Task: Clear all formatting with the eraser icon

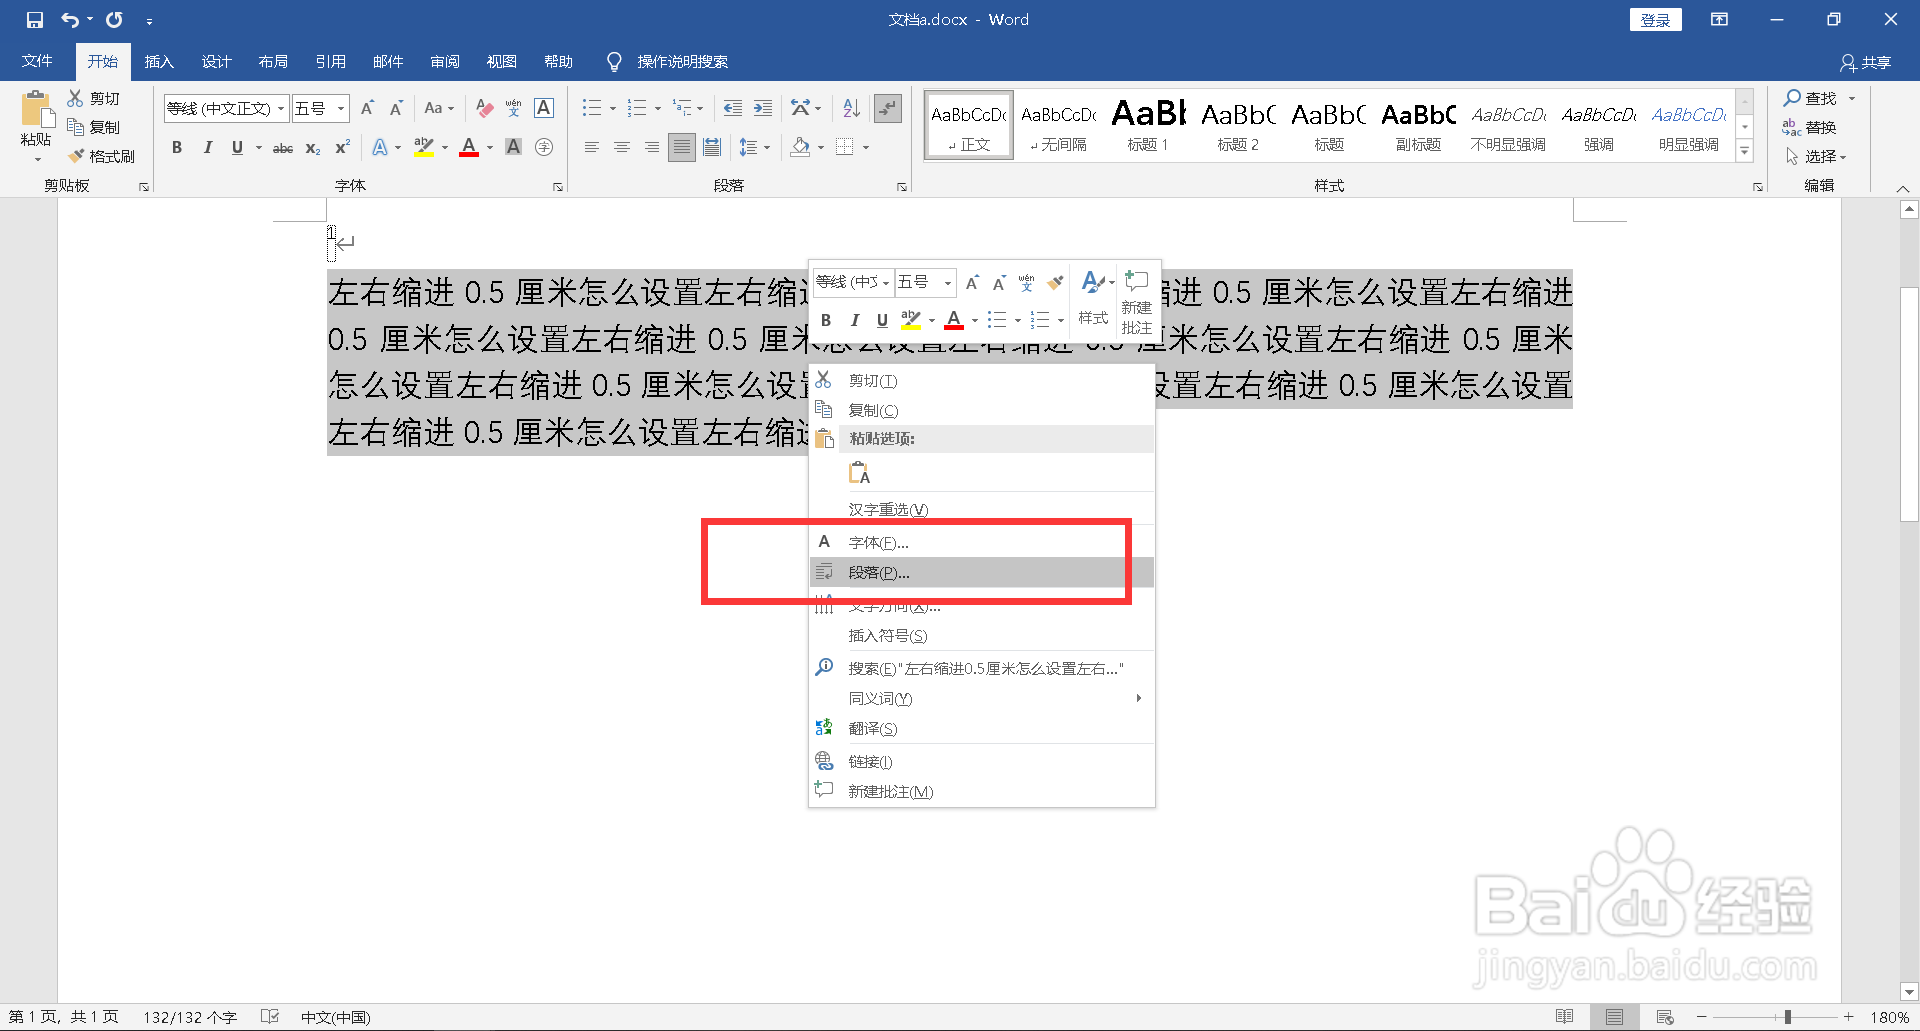Action: [485, 108]
